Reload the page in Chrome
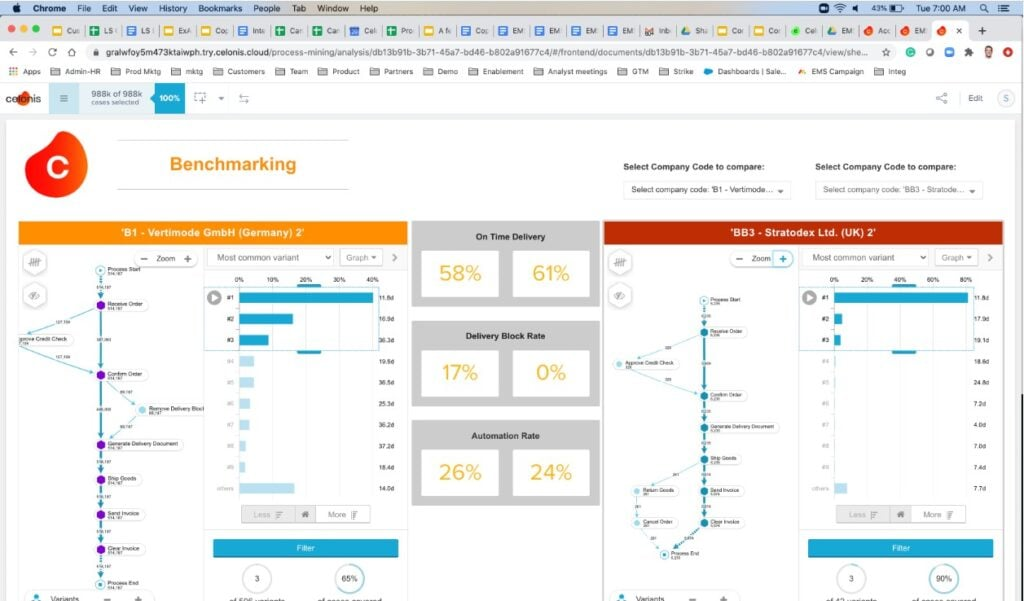 52,52
